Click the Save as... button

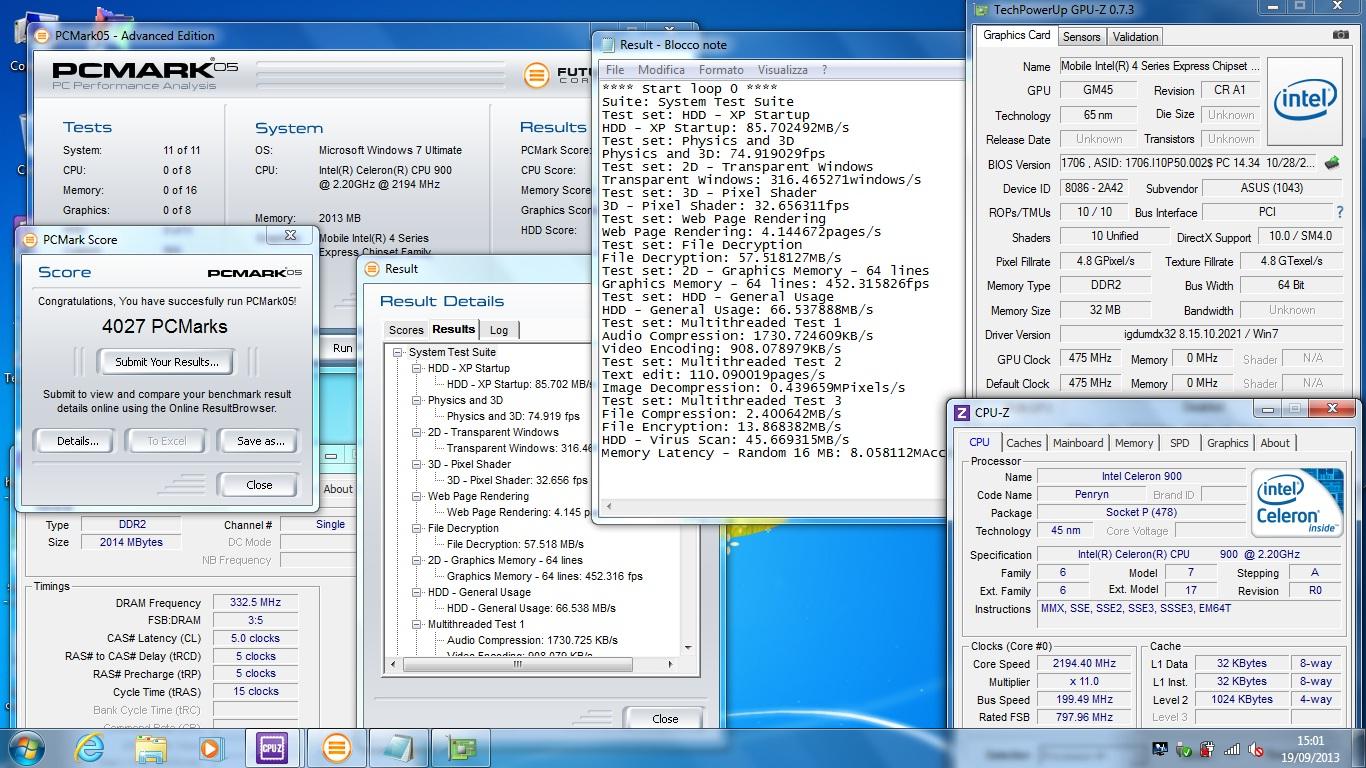(260, 441)
